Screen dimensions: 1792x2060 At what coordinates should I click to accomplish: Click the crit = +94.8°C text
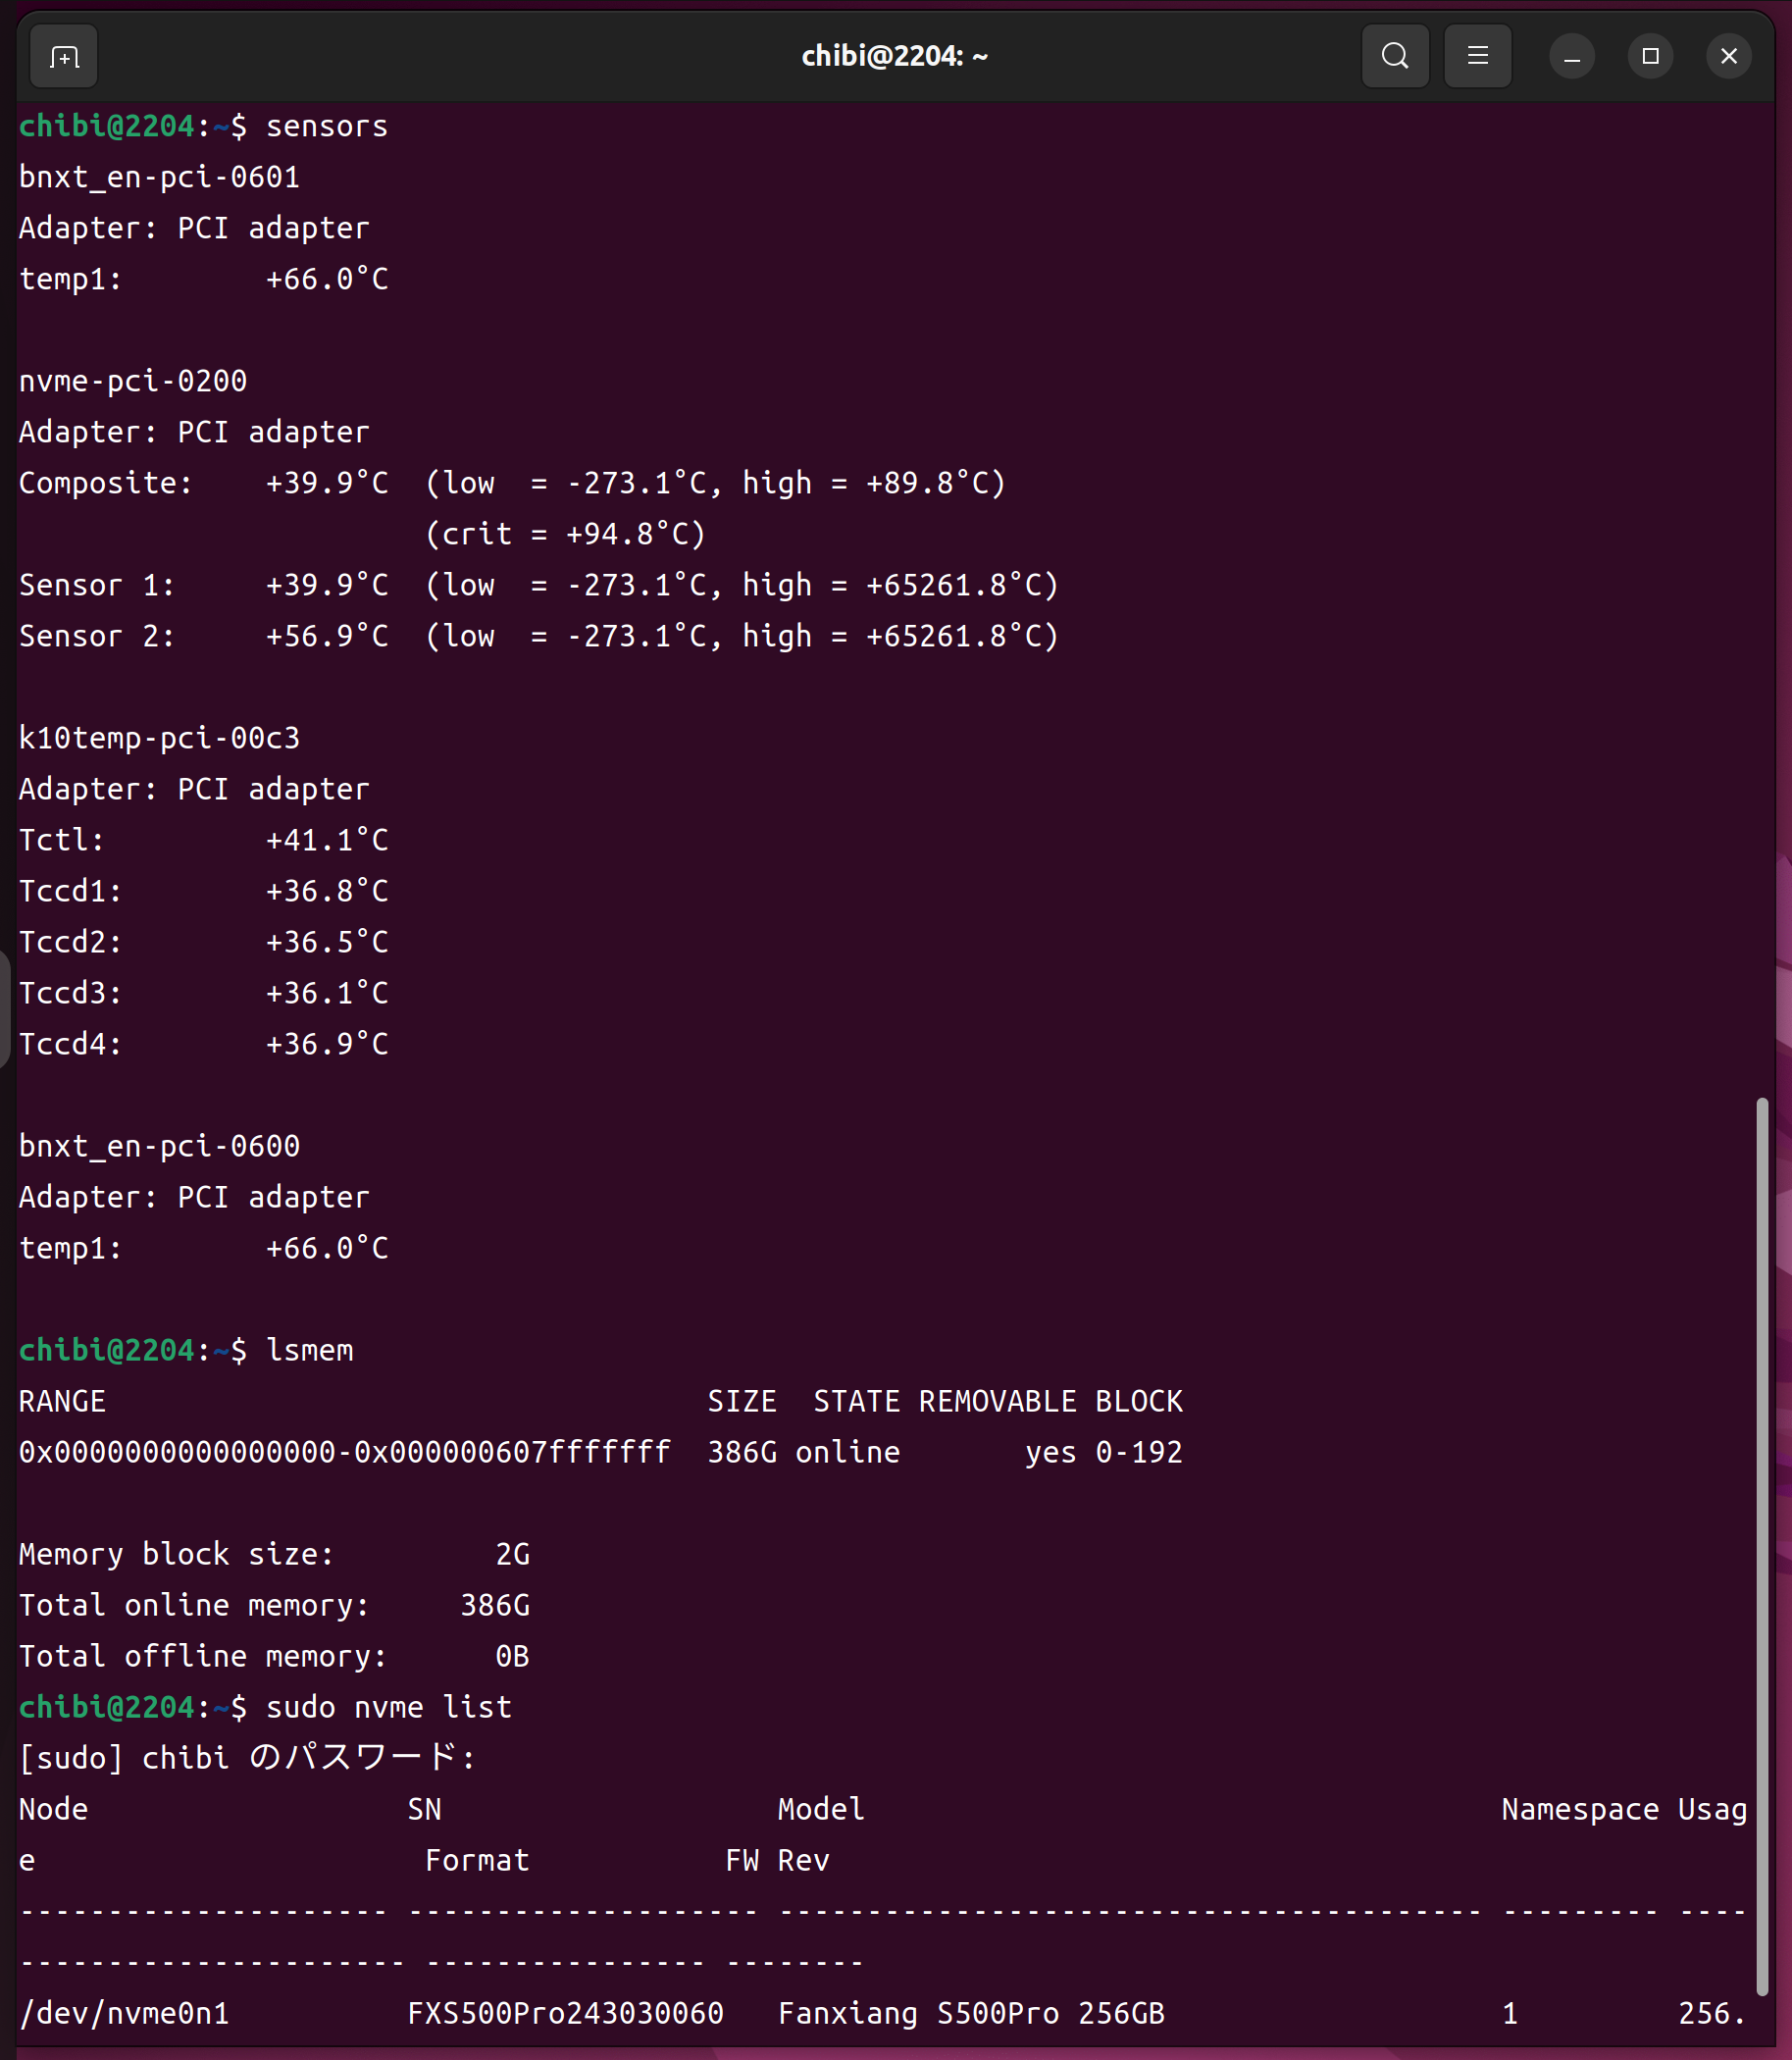(565, 535)
